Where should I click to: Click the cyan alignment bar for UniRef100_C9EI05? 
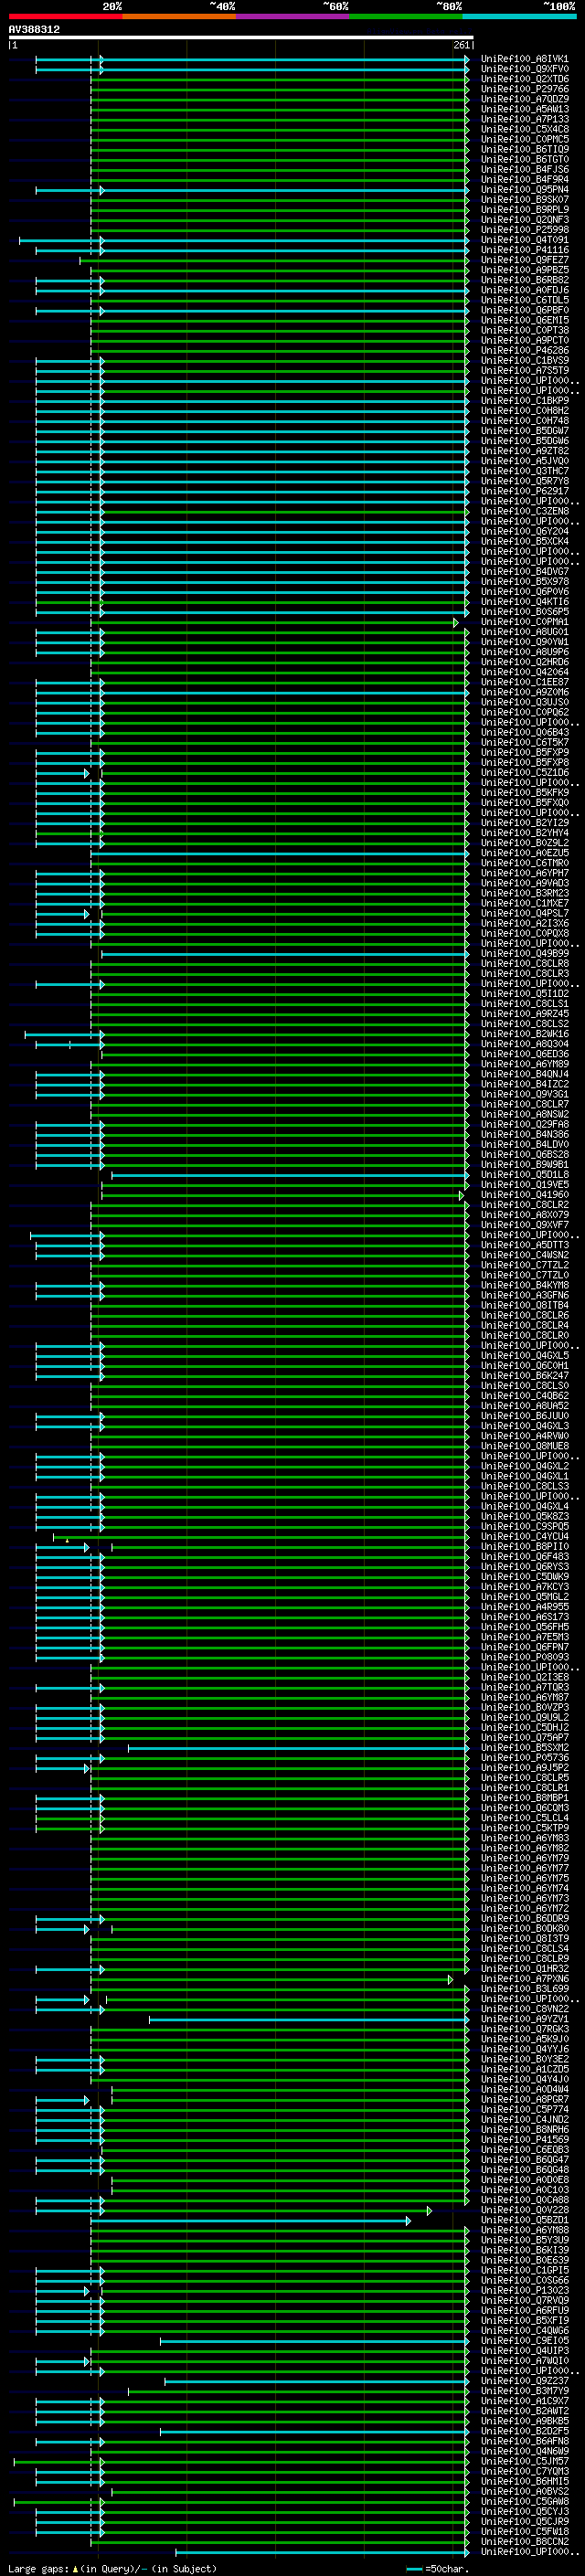(x=314, y=2341)
